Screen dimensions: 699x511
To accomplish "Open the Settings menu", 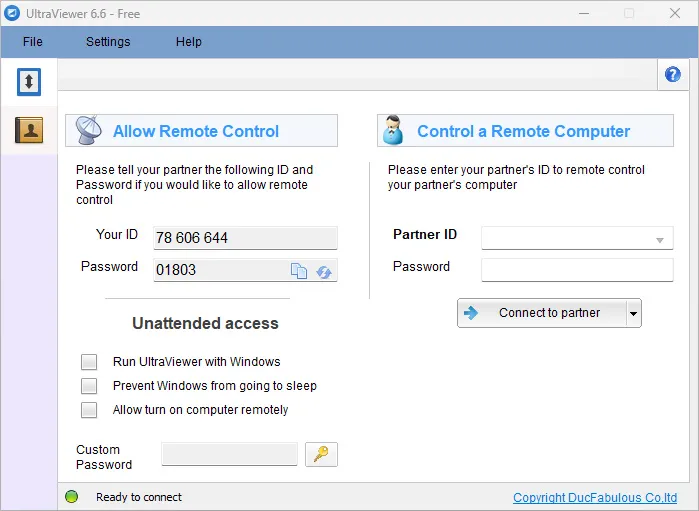I will pyautogui.click(x=108, y=41).
